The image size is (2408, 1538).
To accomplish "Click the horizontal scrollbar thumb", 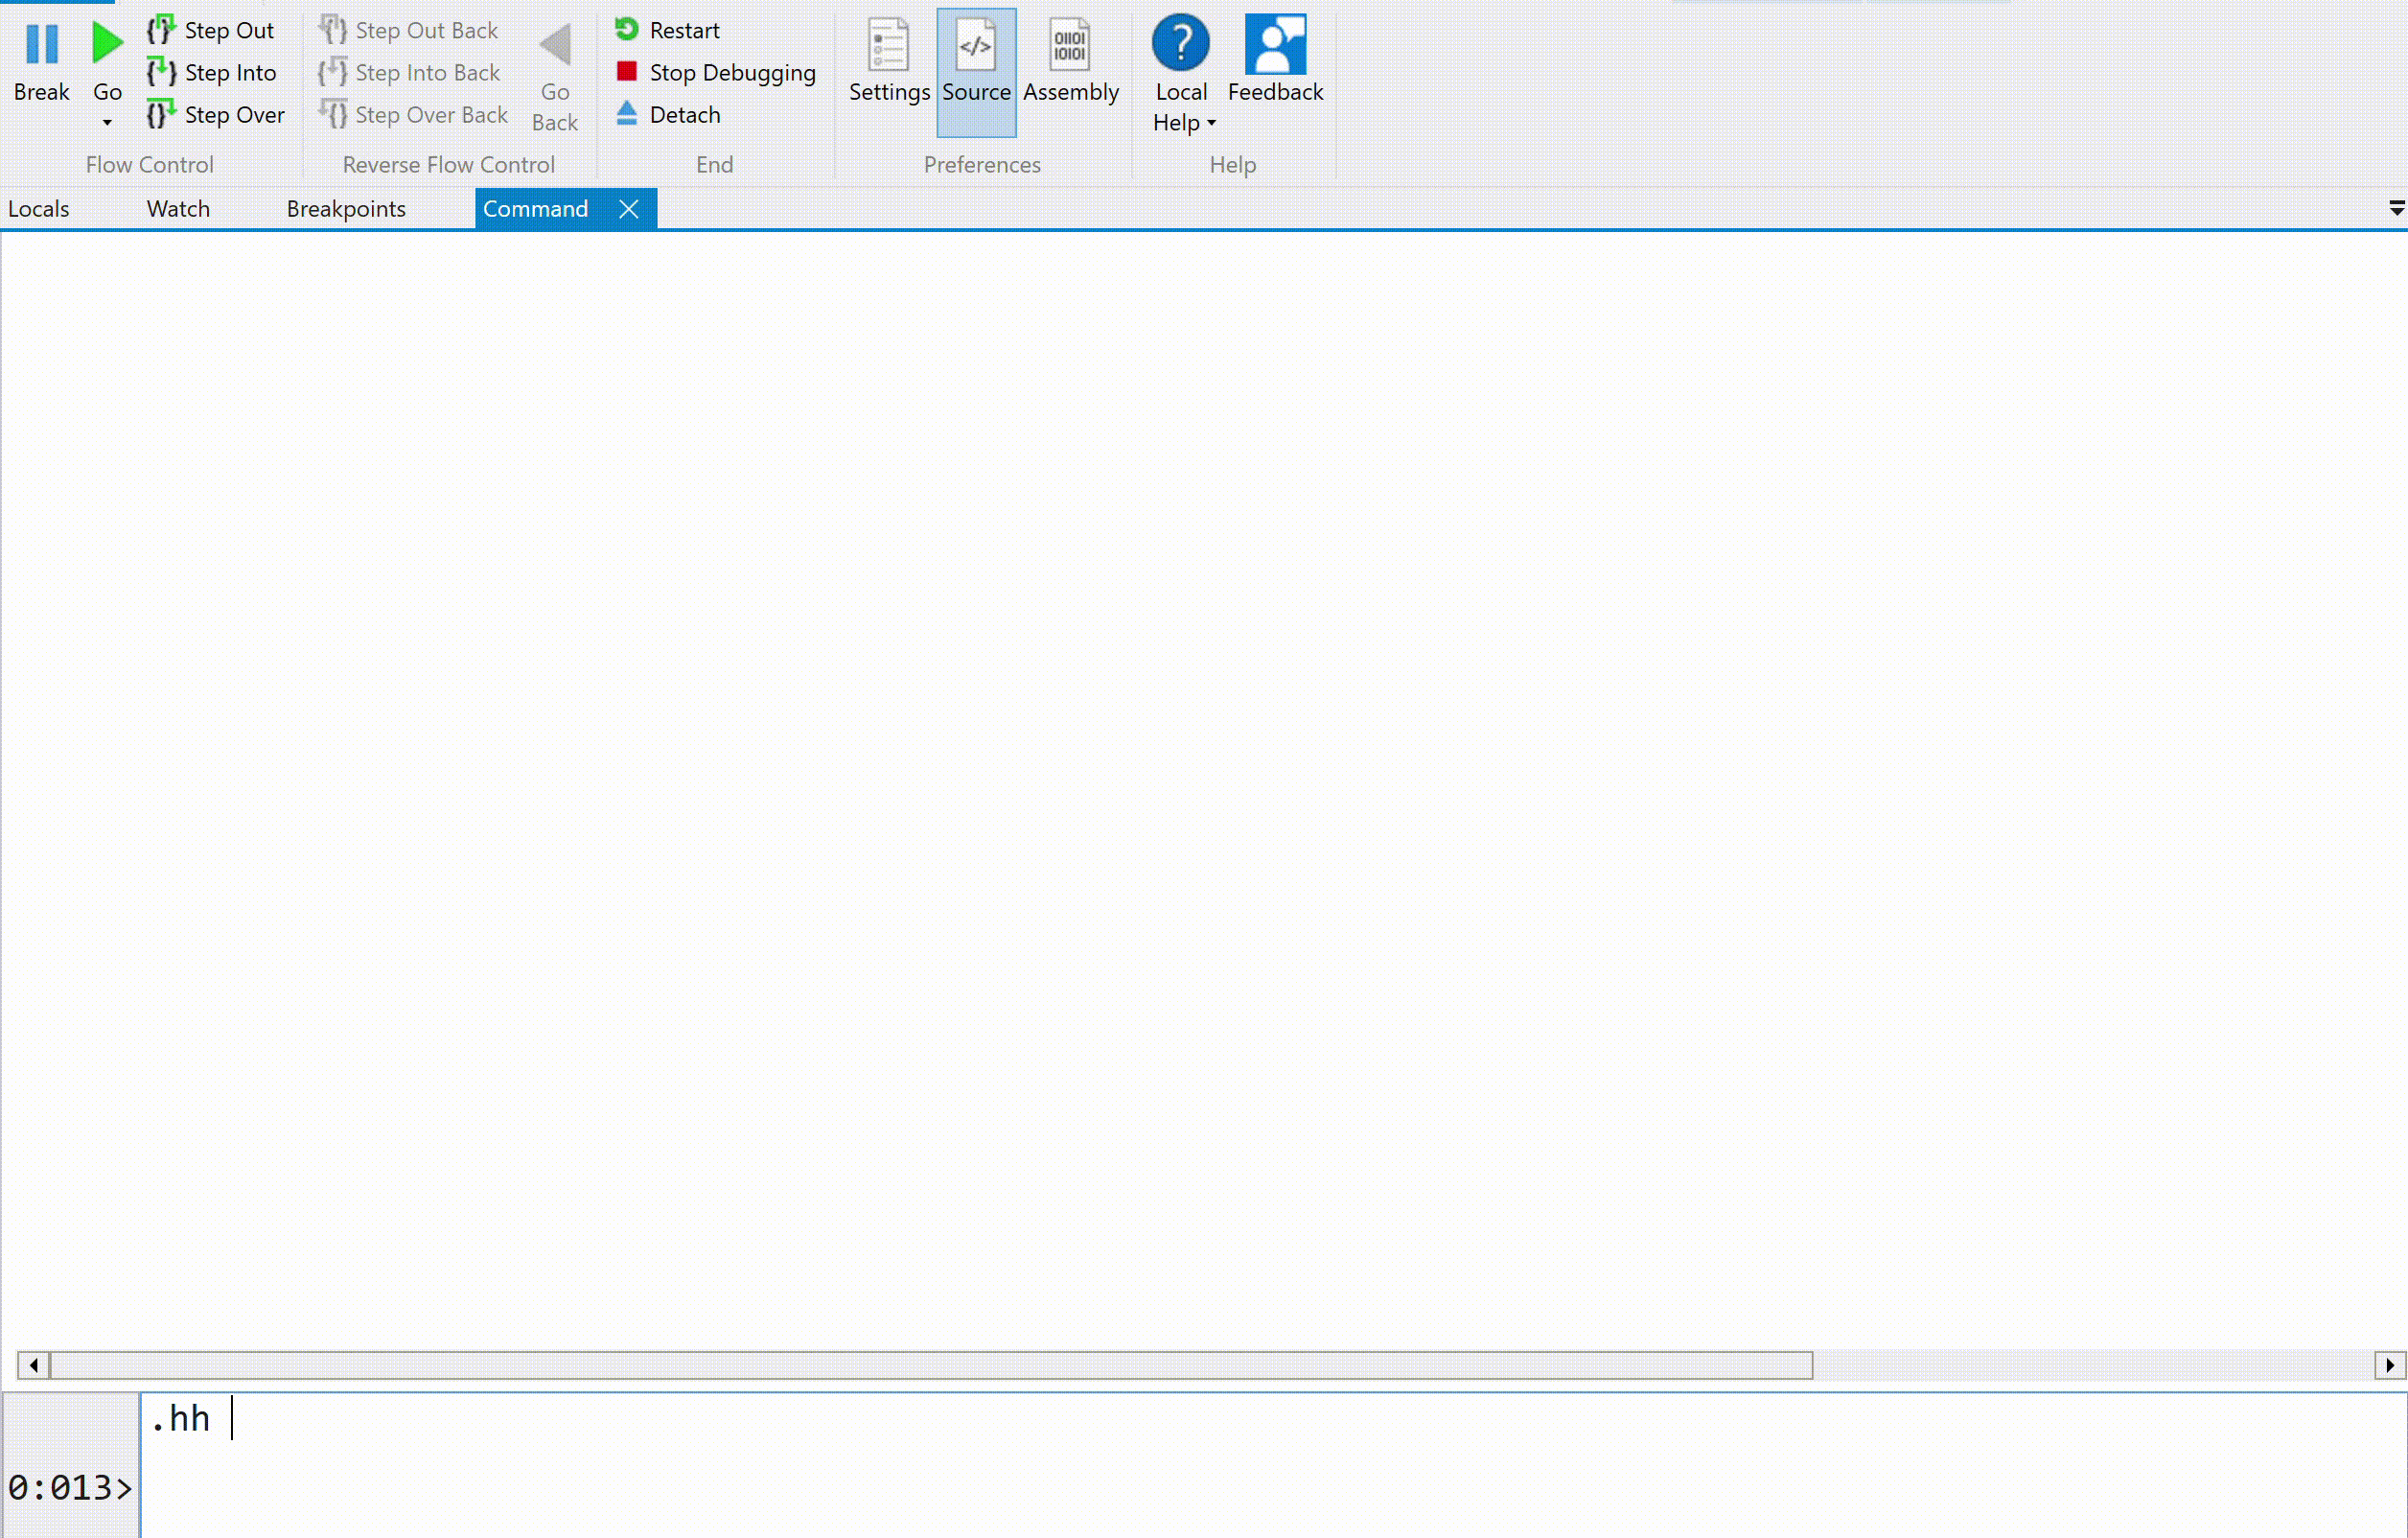I will pos(930,1364).
